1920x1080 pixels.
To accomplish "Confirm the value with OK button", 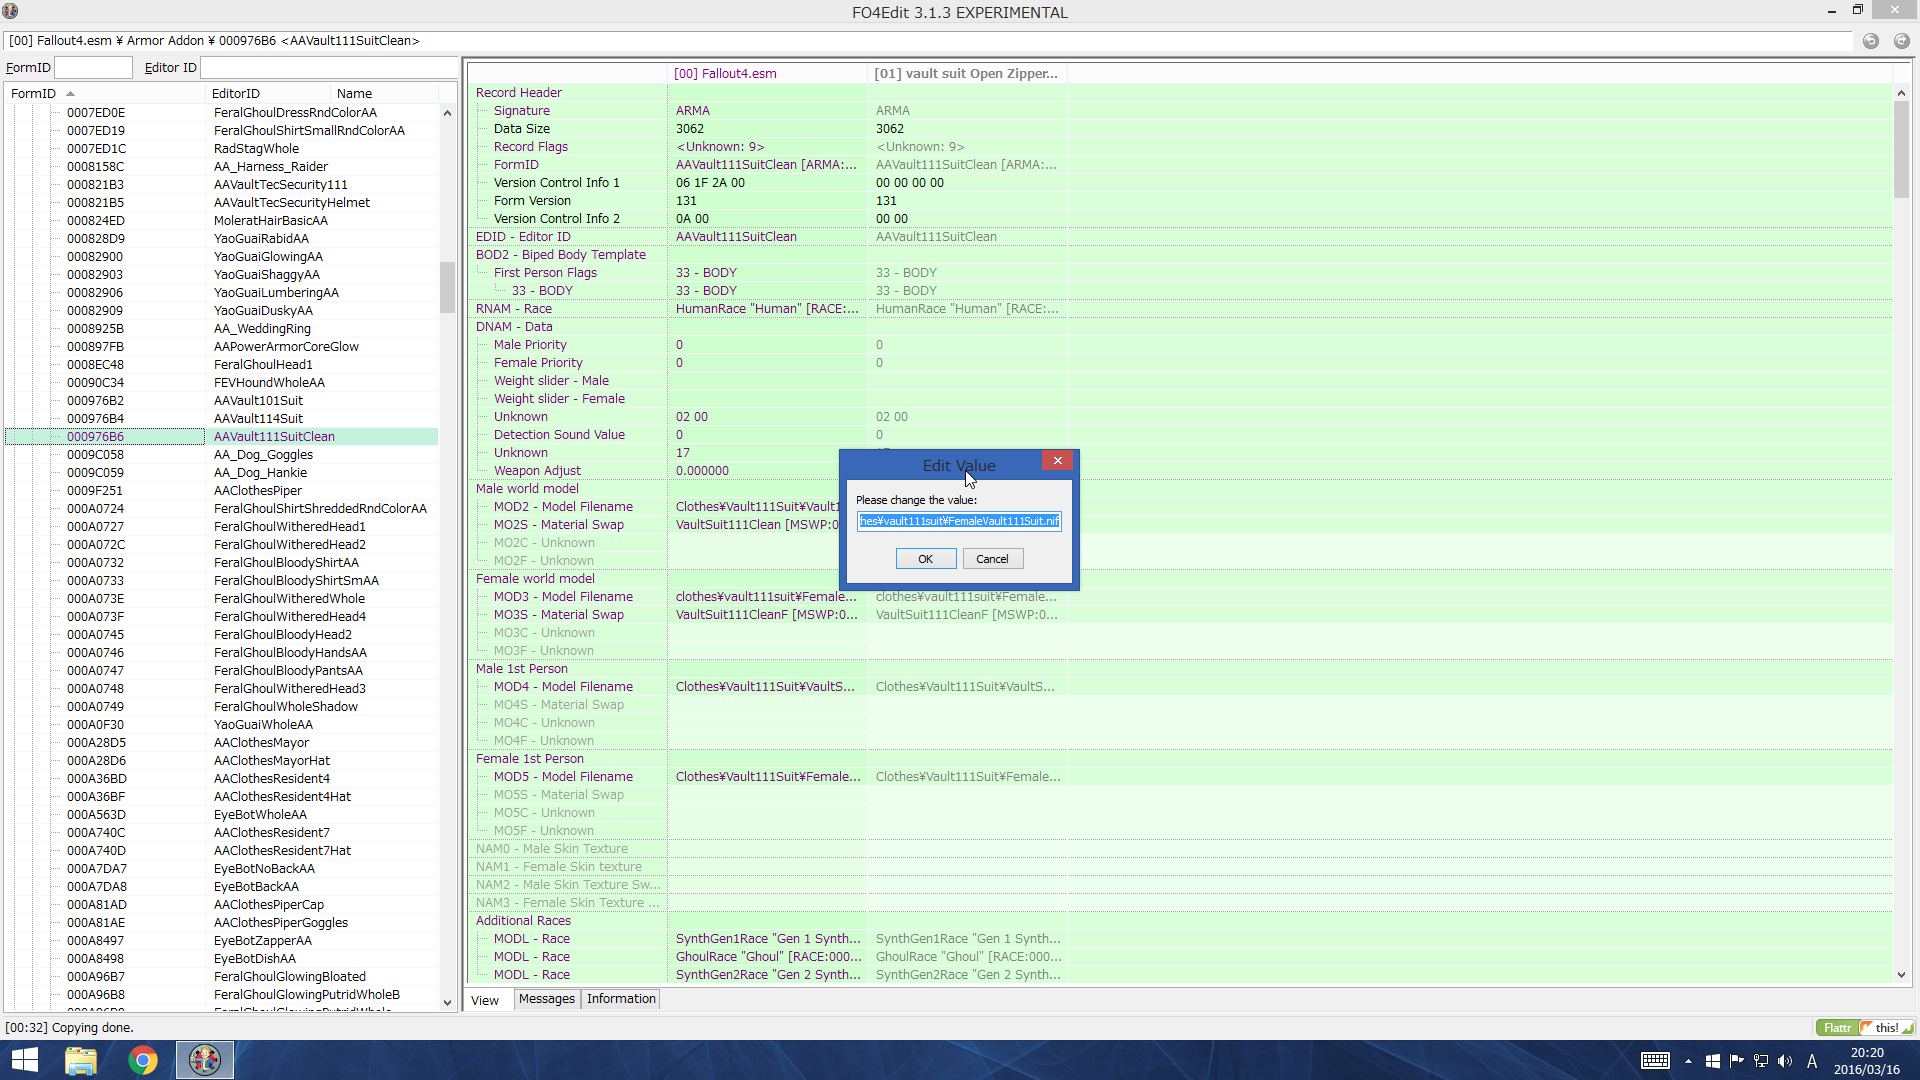I will point(925,559).
